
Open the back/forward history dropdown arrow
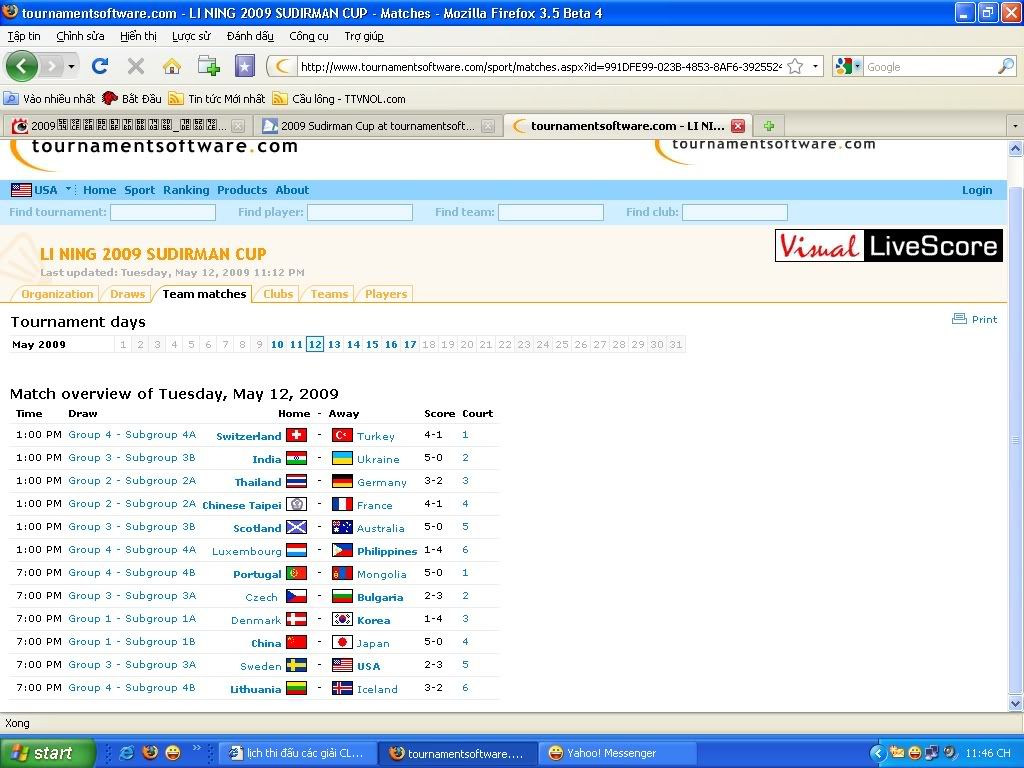pos(71,66)
